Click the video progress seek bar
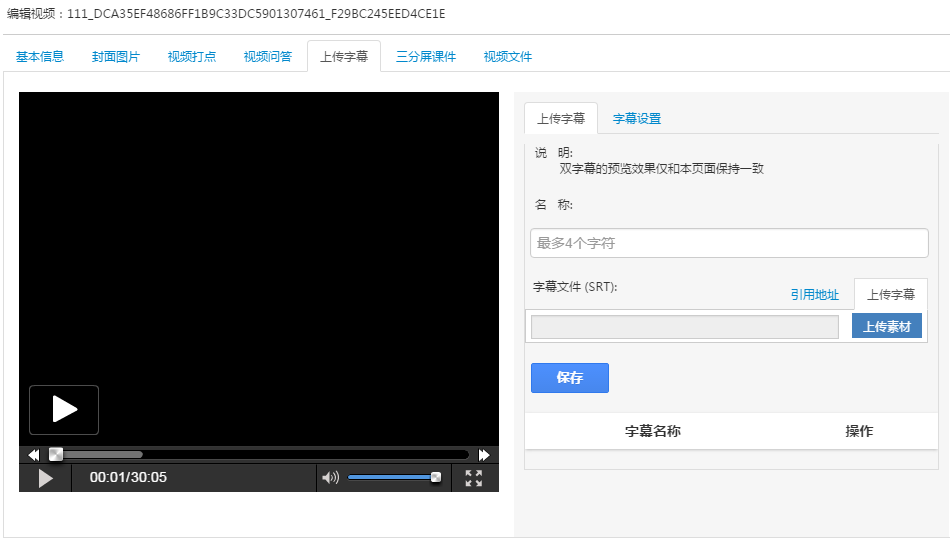Image resolution: width=950 pixels, height=552 pixels. [259, 454]
